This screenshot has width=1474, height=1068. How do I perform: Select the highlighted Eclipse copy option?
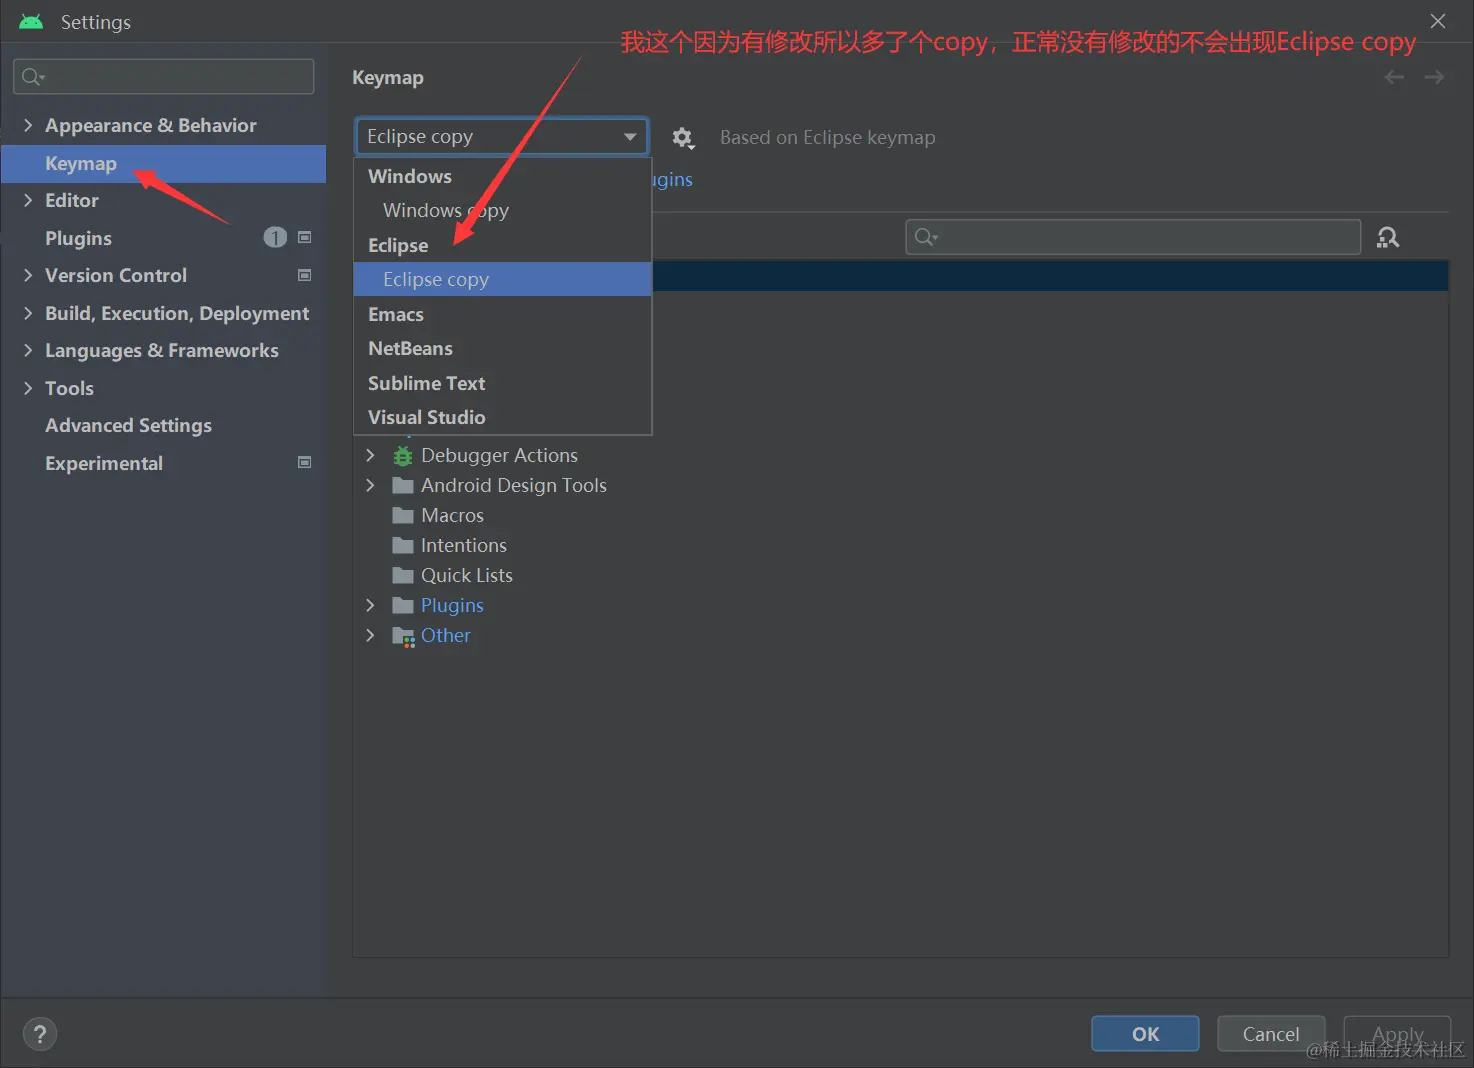click(503, 279)
